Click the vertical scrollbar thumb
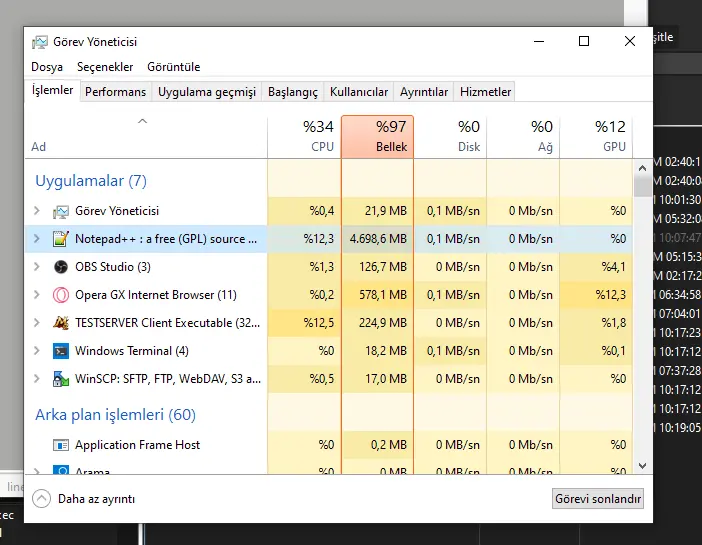This screenshot has height=545, width=702. click(x=642, y=186)
